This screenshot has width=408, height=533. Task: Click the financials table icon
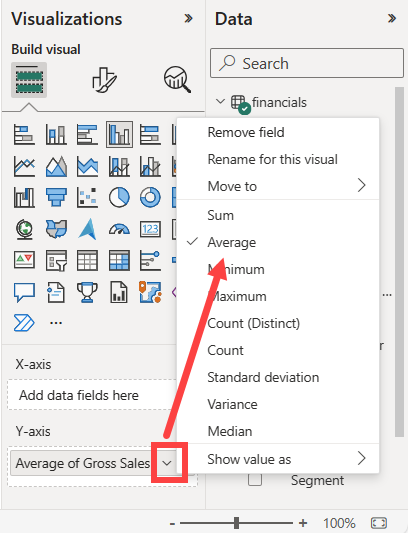tap(241, 104)
